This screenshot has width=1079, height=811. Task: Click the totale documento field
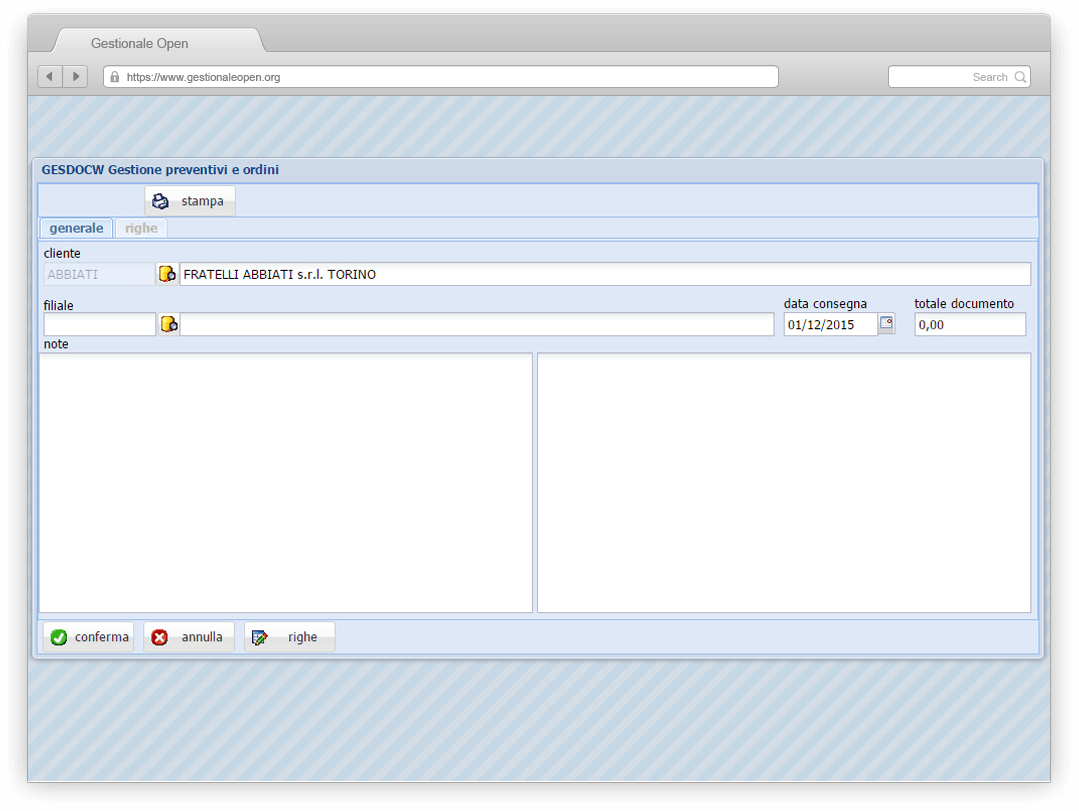(970, 324)
